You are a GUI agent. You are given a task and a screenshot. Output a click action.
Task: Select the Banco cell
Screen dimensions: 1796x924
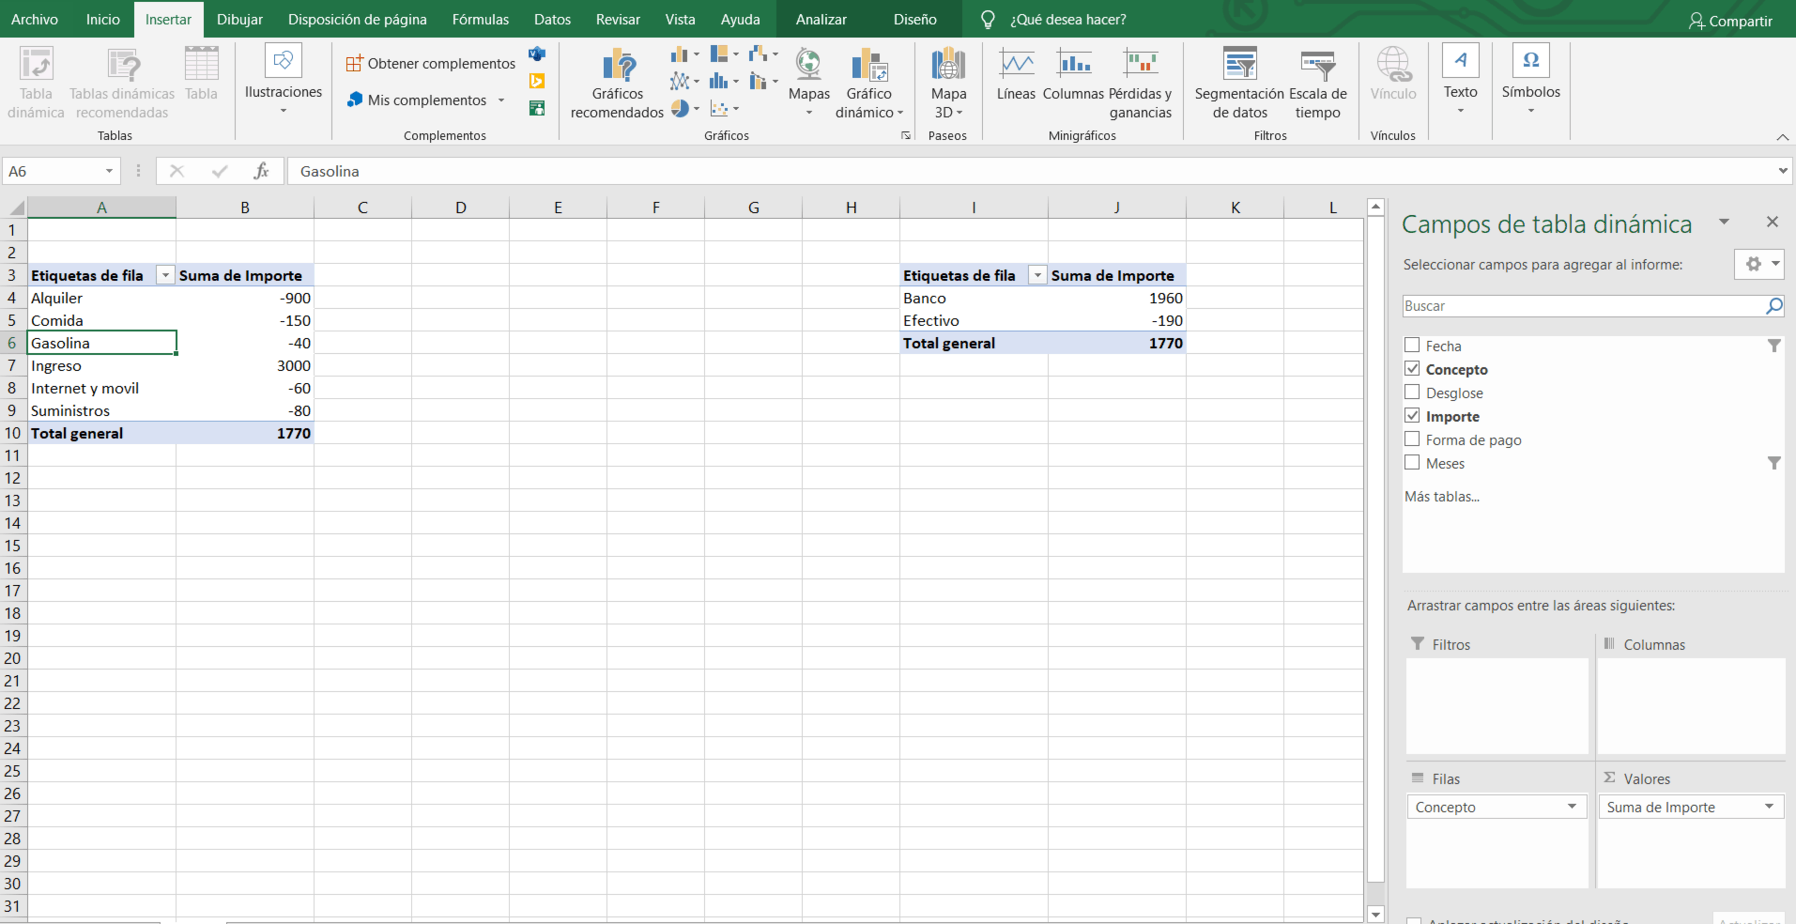973,298
